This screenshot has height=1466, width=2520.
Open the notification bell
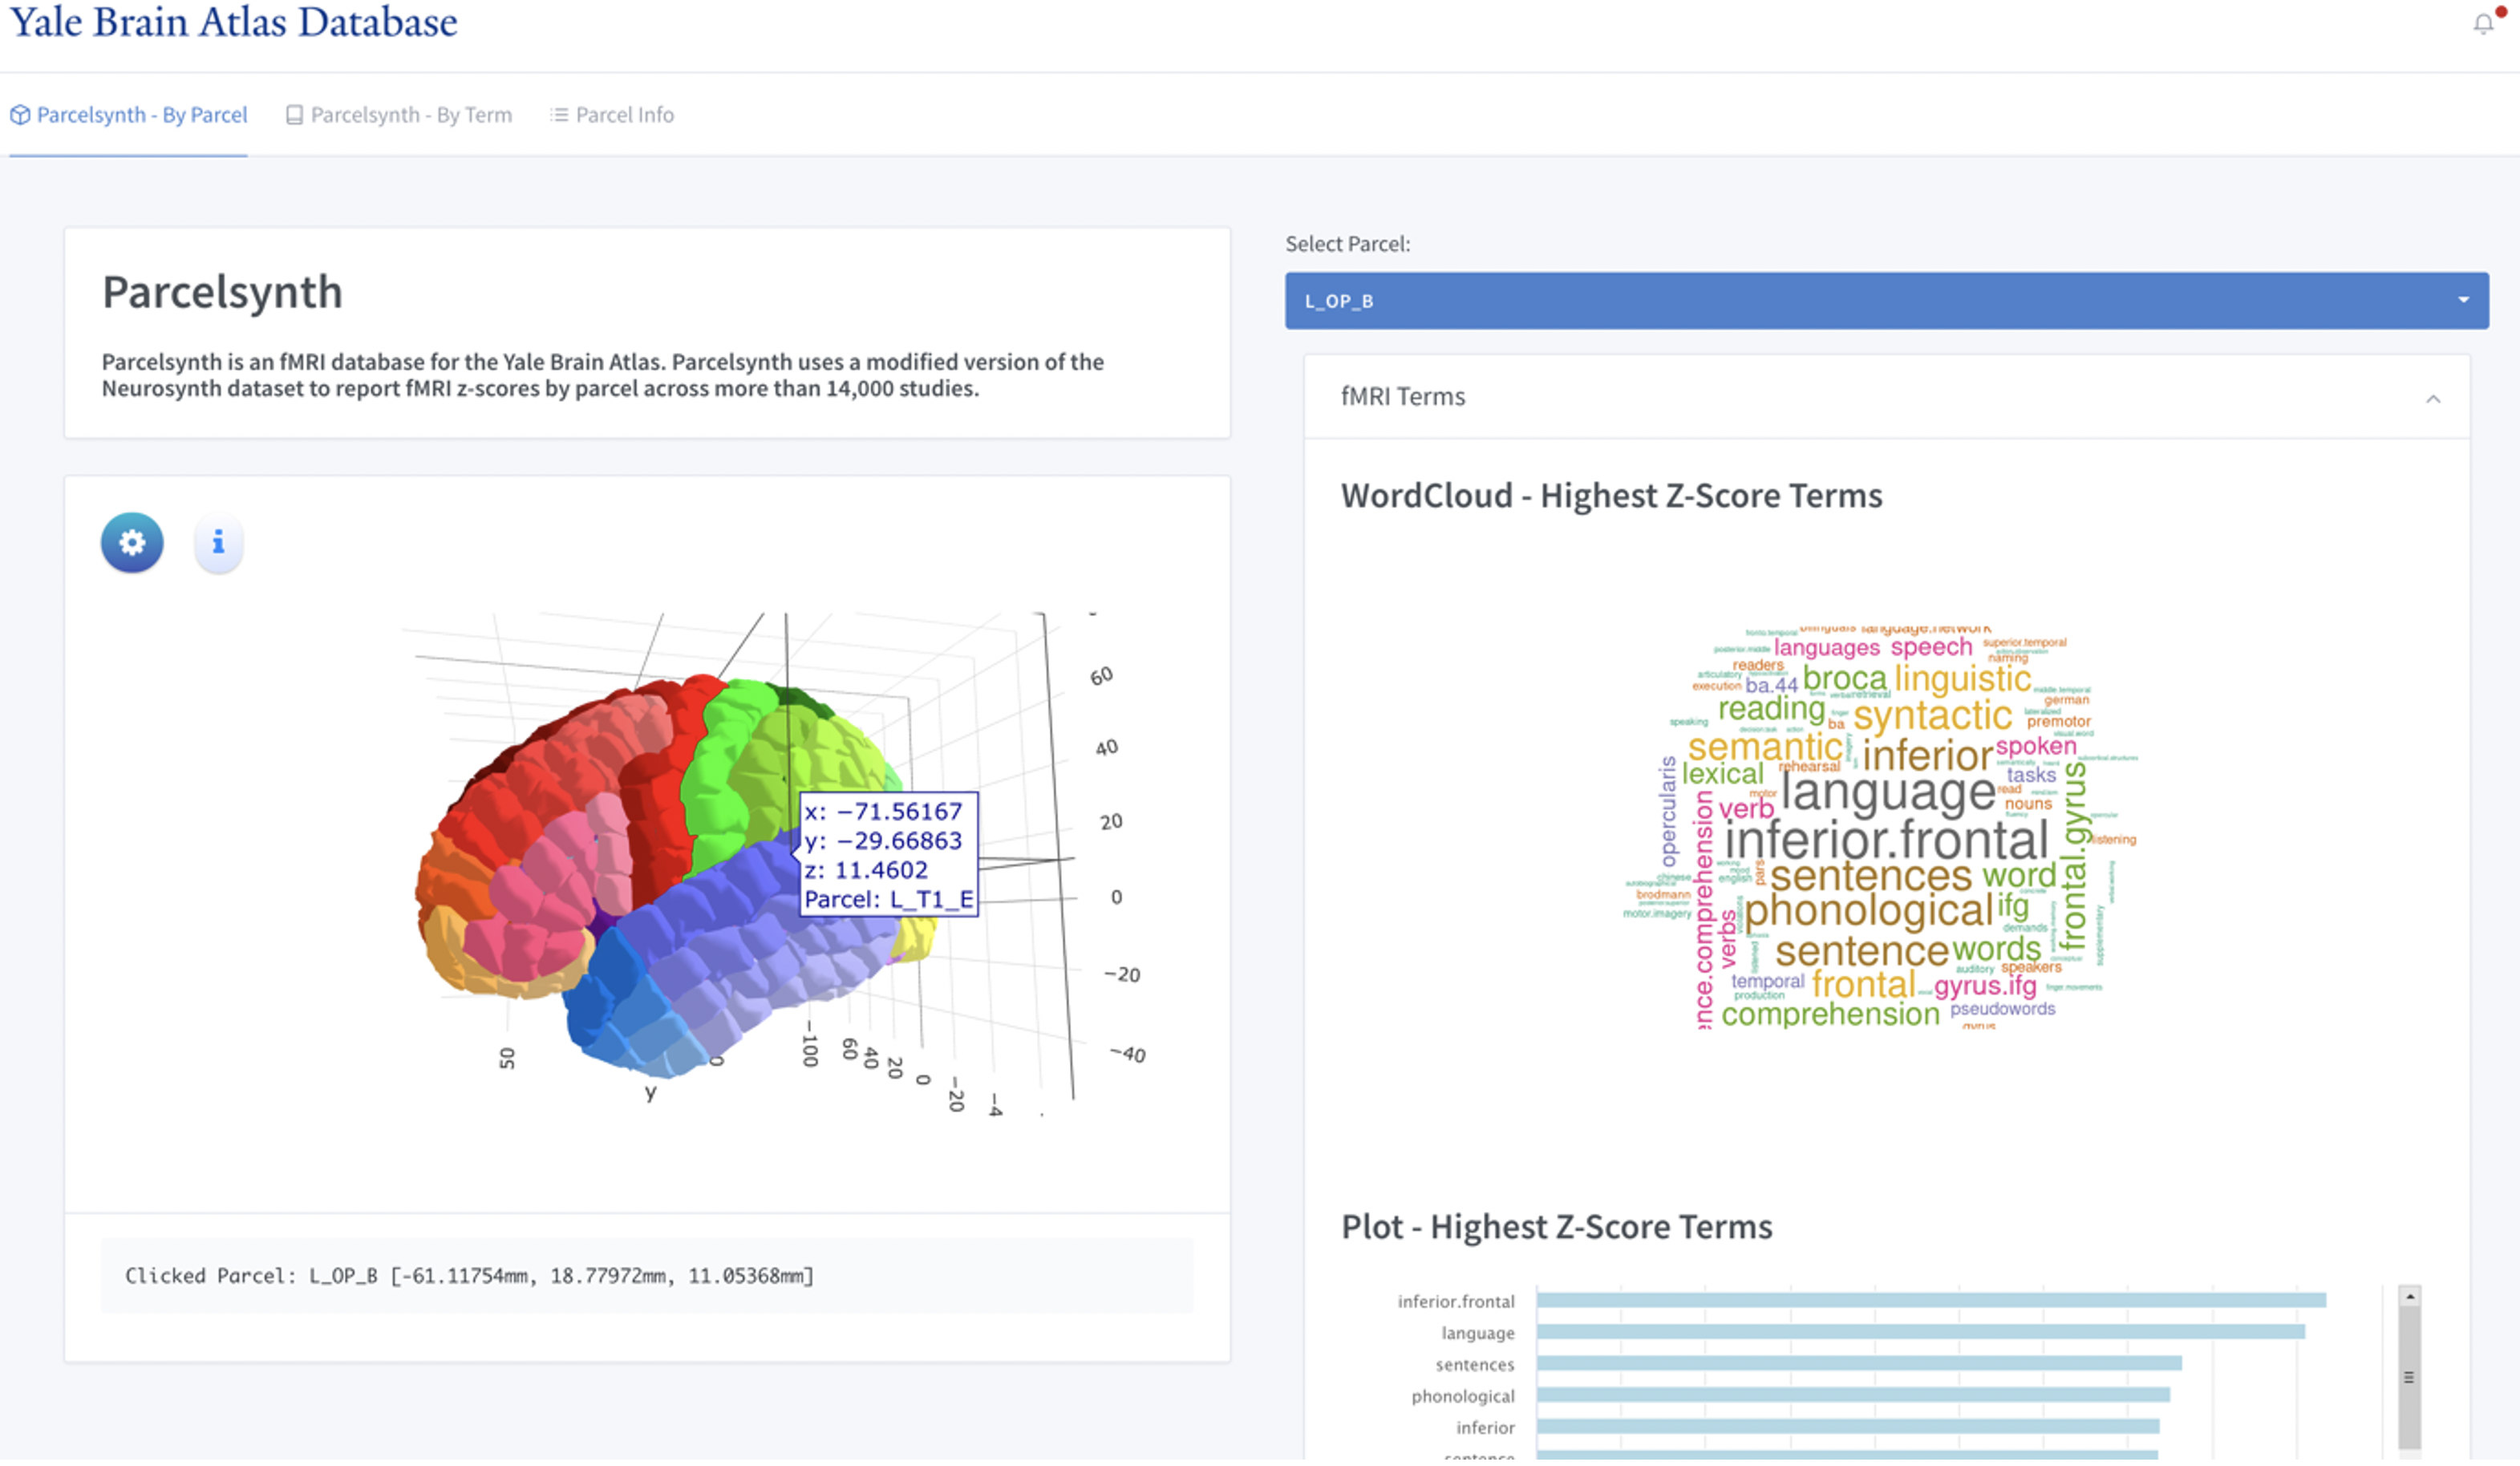coord(2483,24)
